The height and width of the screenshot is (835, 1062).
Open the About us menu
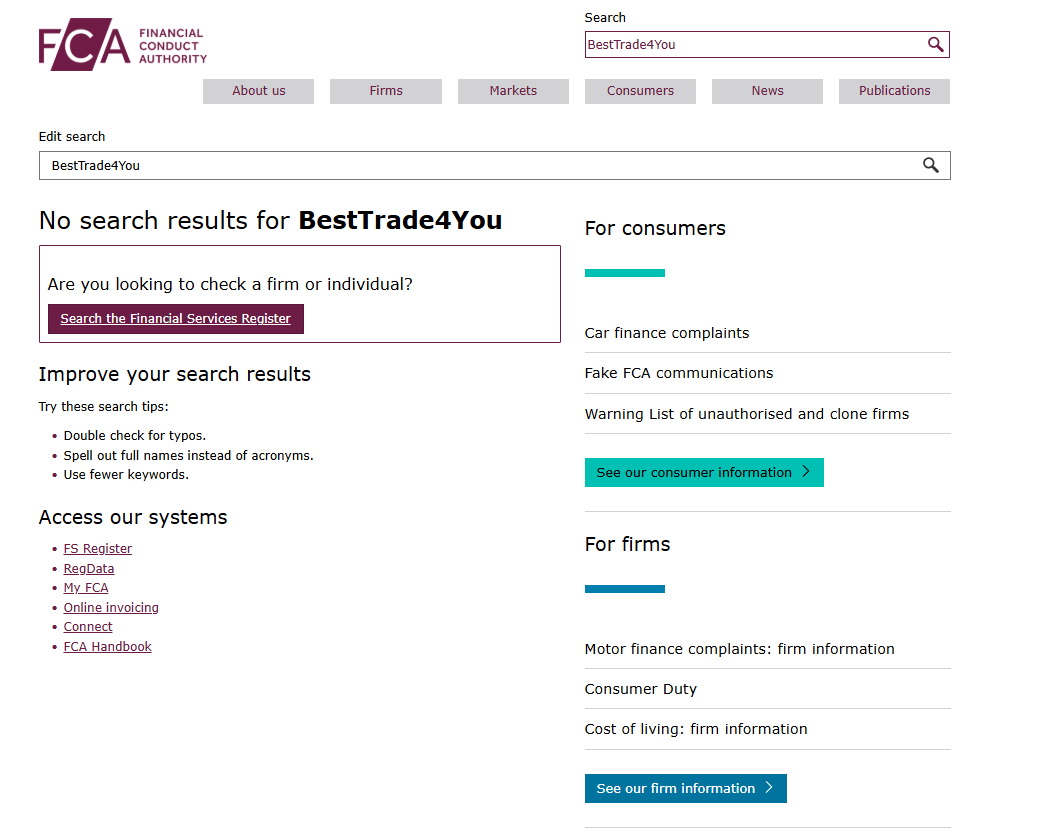(x=259, y=91)
